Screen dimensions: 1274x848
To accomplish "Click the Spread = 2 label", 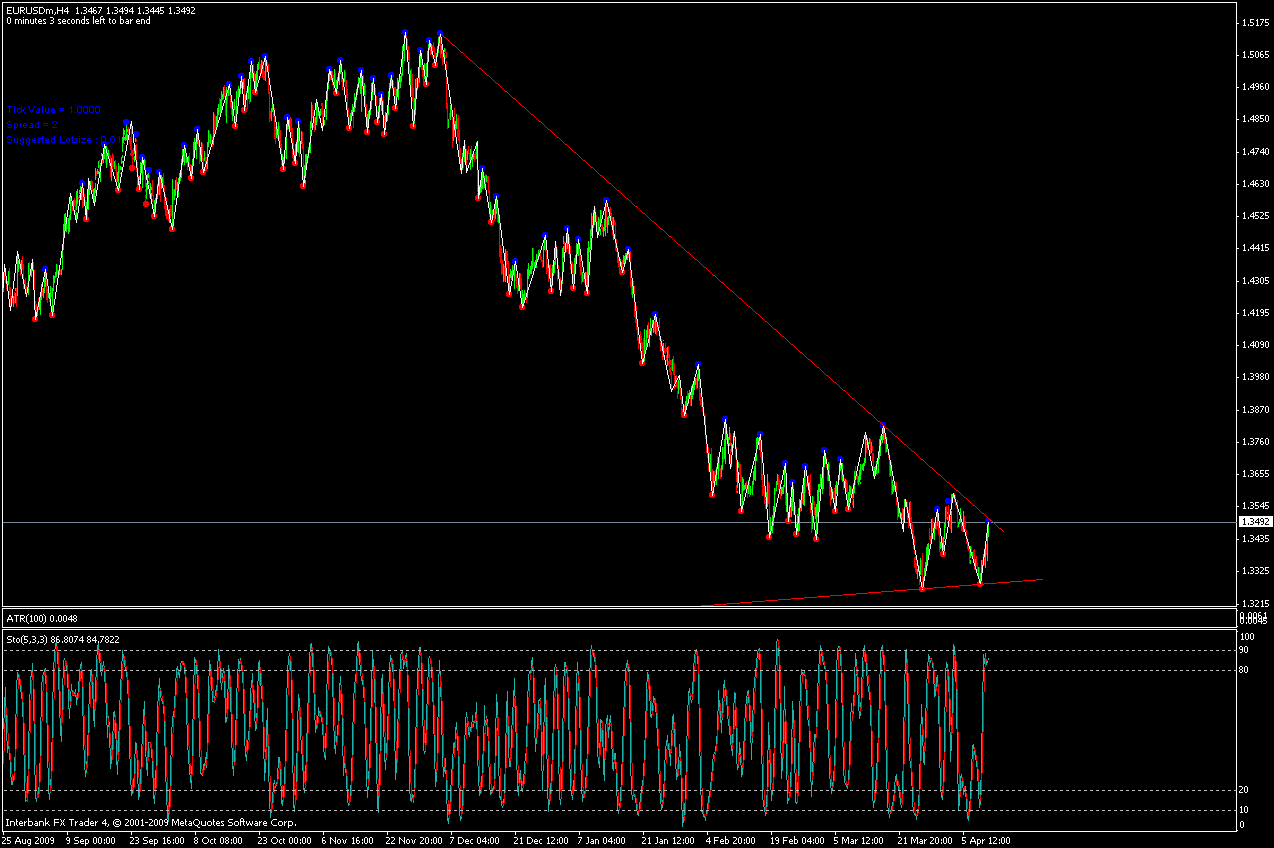I will [32, 125].
